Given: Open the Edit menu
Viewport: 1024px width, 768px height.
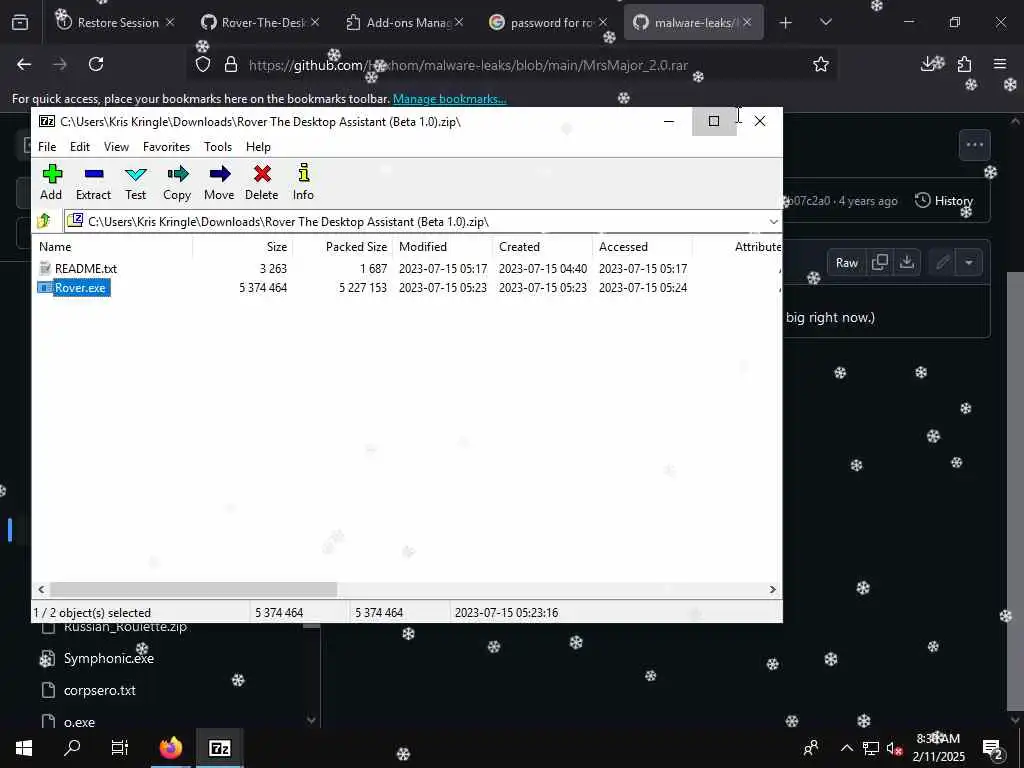Looking at the screenshot, I should pyautogui.click(x=80, y=147).
